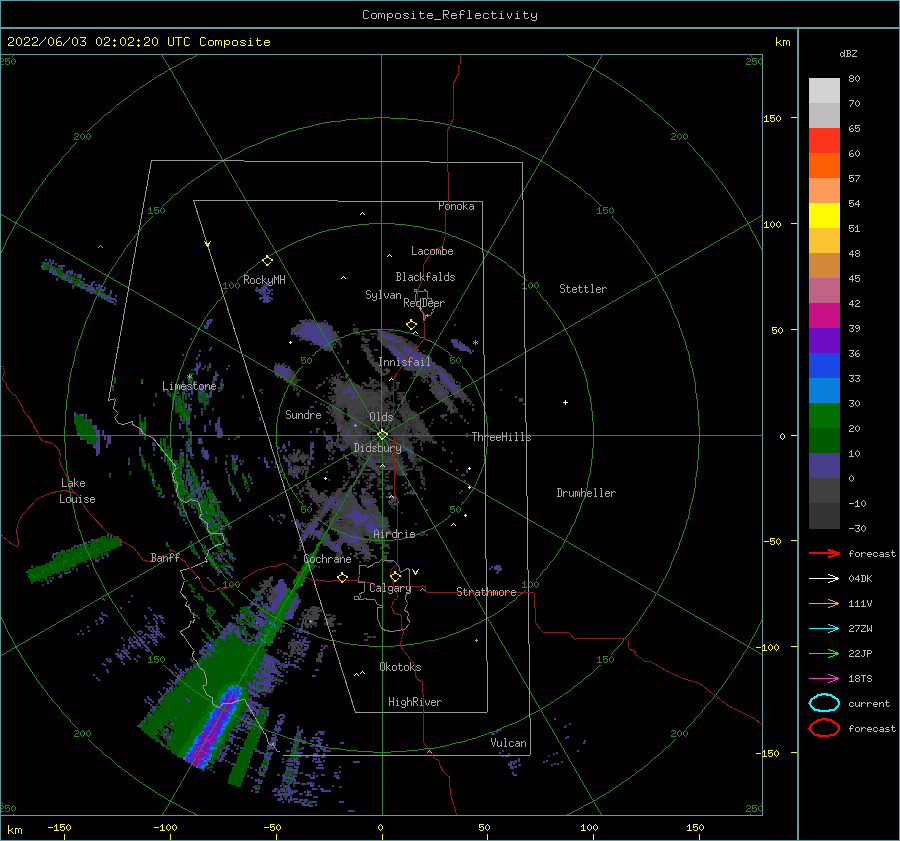Viewport: 900px width, 841px height.
Task: Click the RockyMH label
Action: (264, 280)
